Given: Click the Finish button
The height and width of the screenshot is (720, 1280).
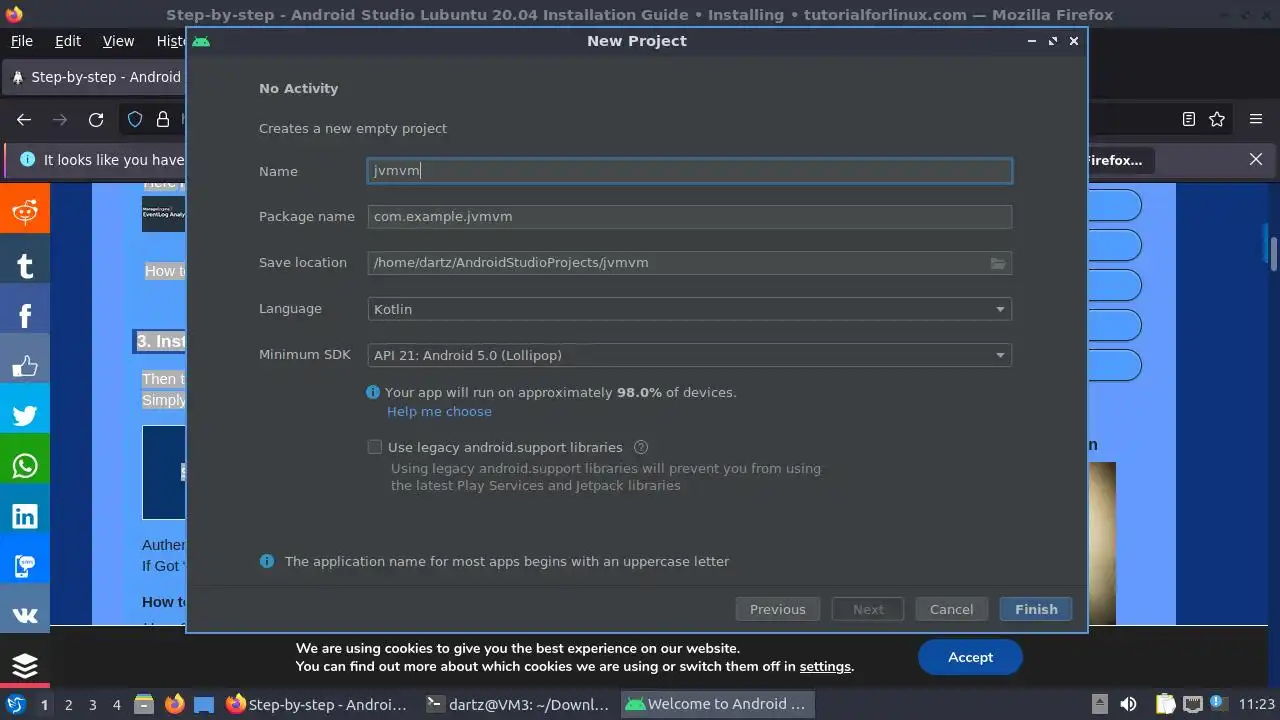Looking at the screenshot, I should [1036, 609].
